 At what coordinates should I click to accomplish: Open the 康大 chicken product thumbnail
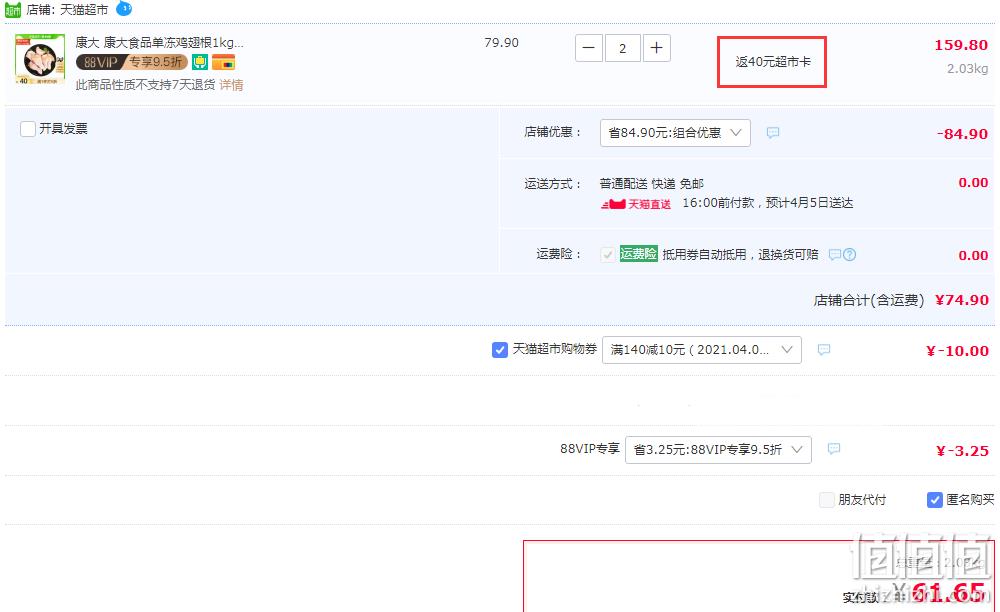40,59
